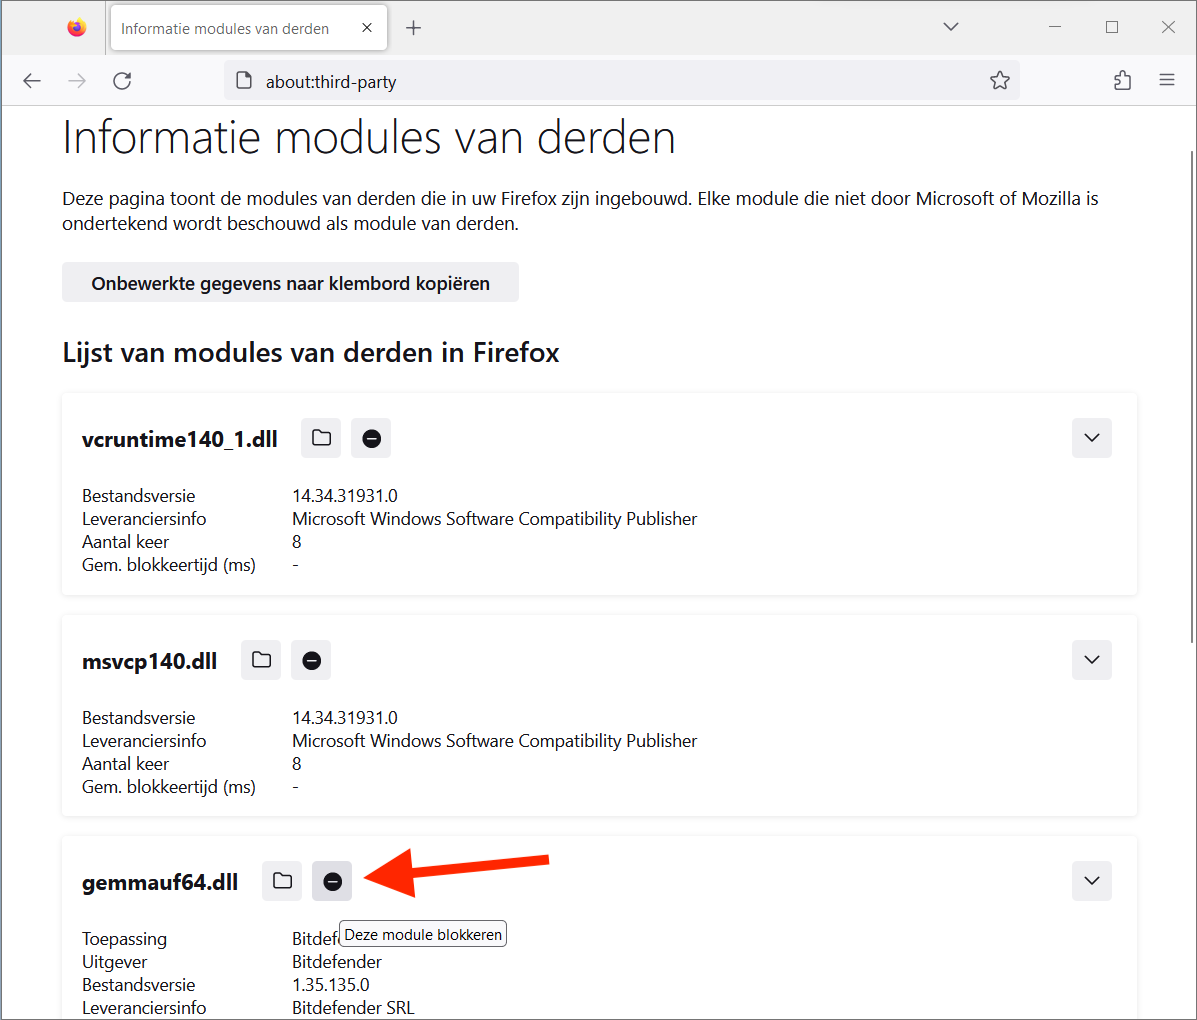Viewport: 1197px width, 1020px height.
Task: Bookmark this page with star icon
Action: [x=999, y=81]
